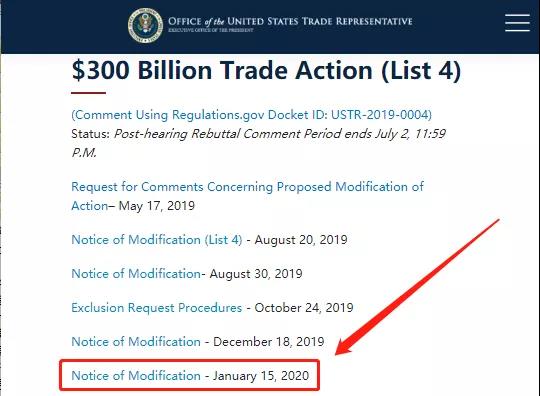Click the January 15, 2020 date text
540x396 pixels.
(x=261, y=376)
